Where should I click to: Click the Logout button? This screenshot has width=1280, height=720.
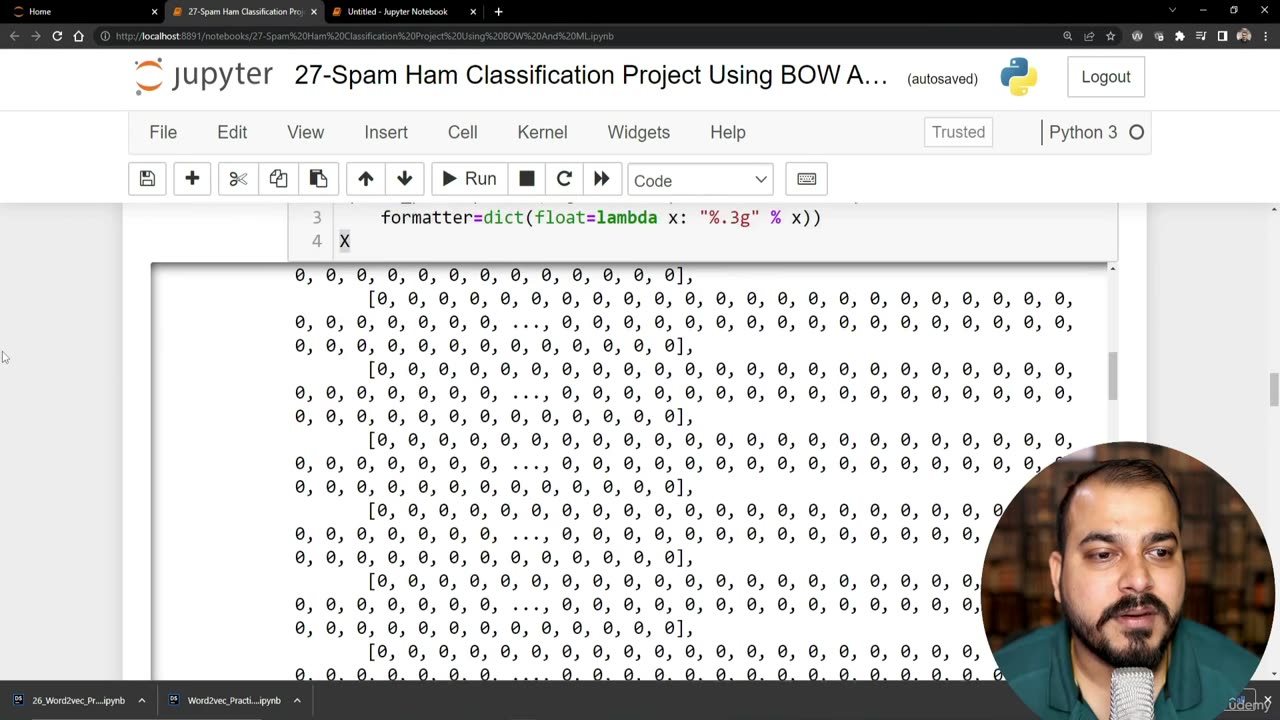point(1106,77)
